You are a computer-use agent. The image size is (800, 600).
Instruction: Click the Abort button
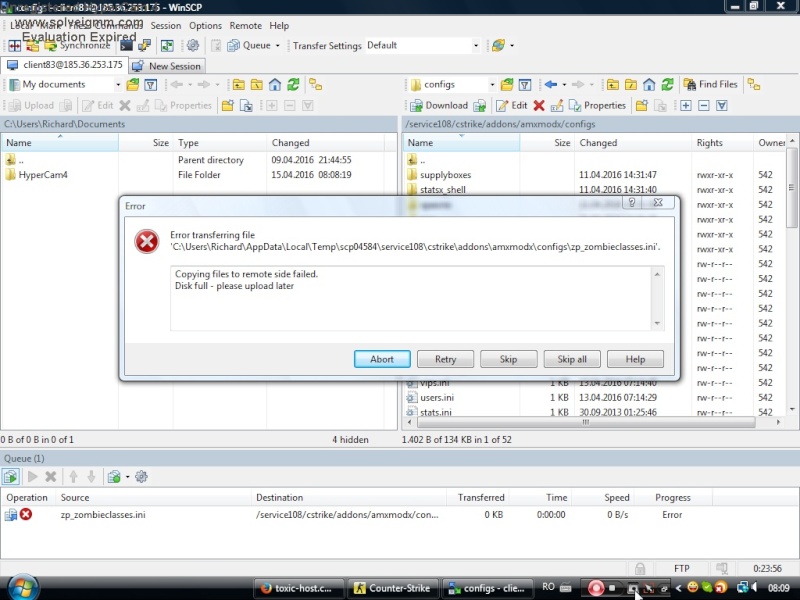(x=382, y=359)
